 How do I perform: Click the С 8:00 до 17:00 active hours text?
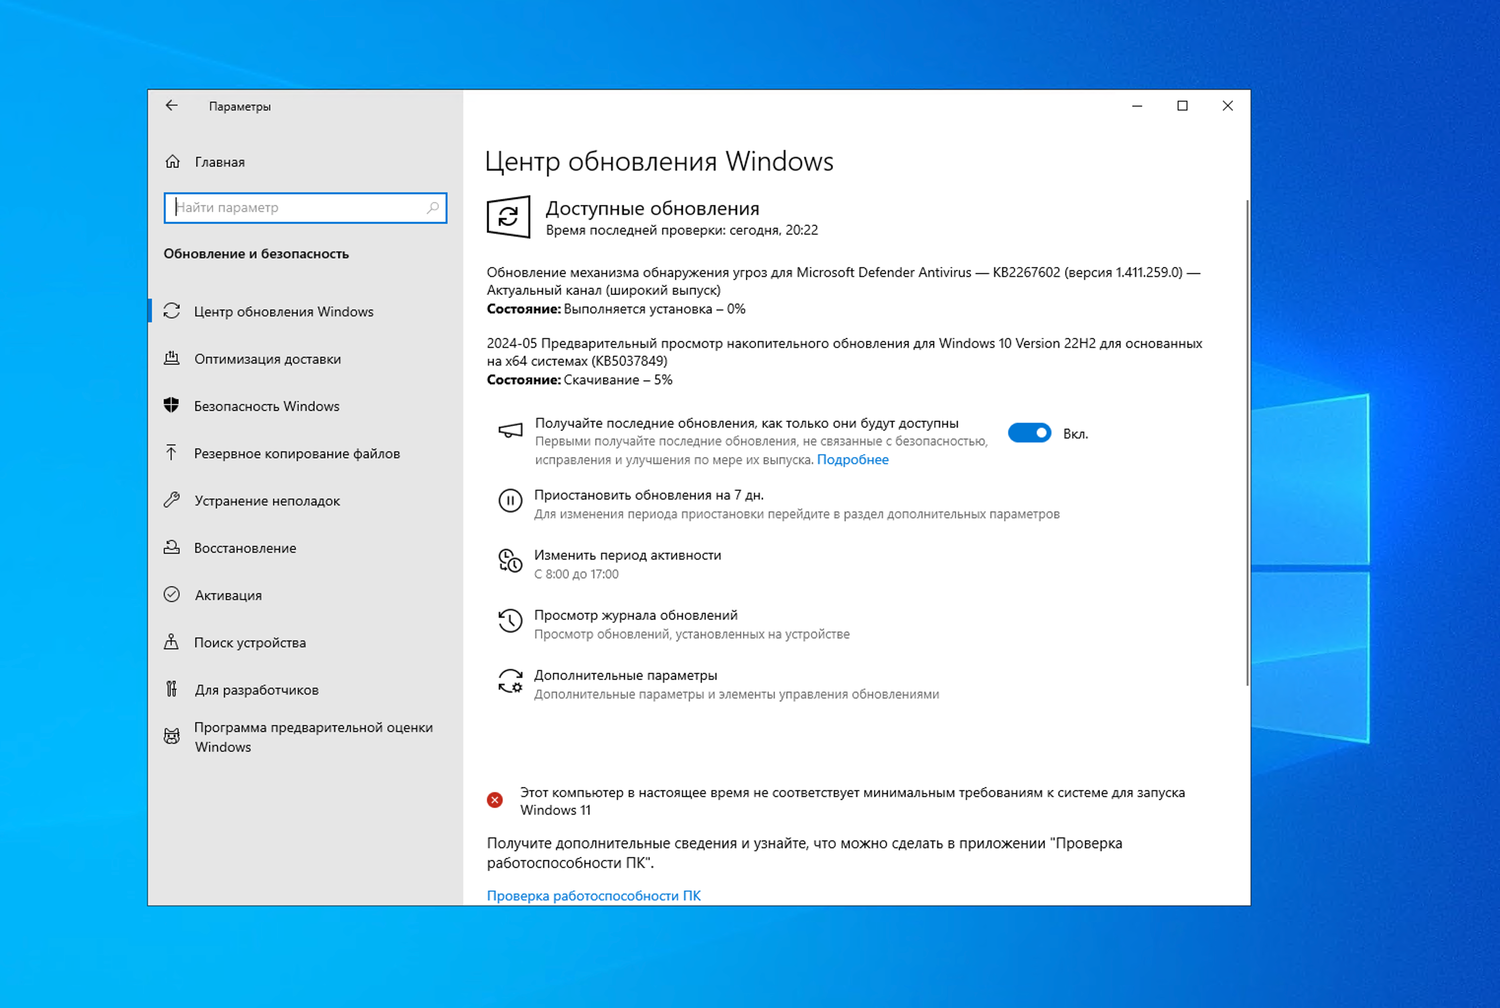click(576, 574)
